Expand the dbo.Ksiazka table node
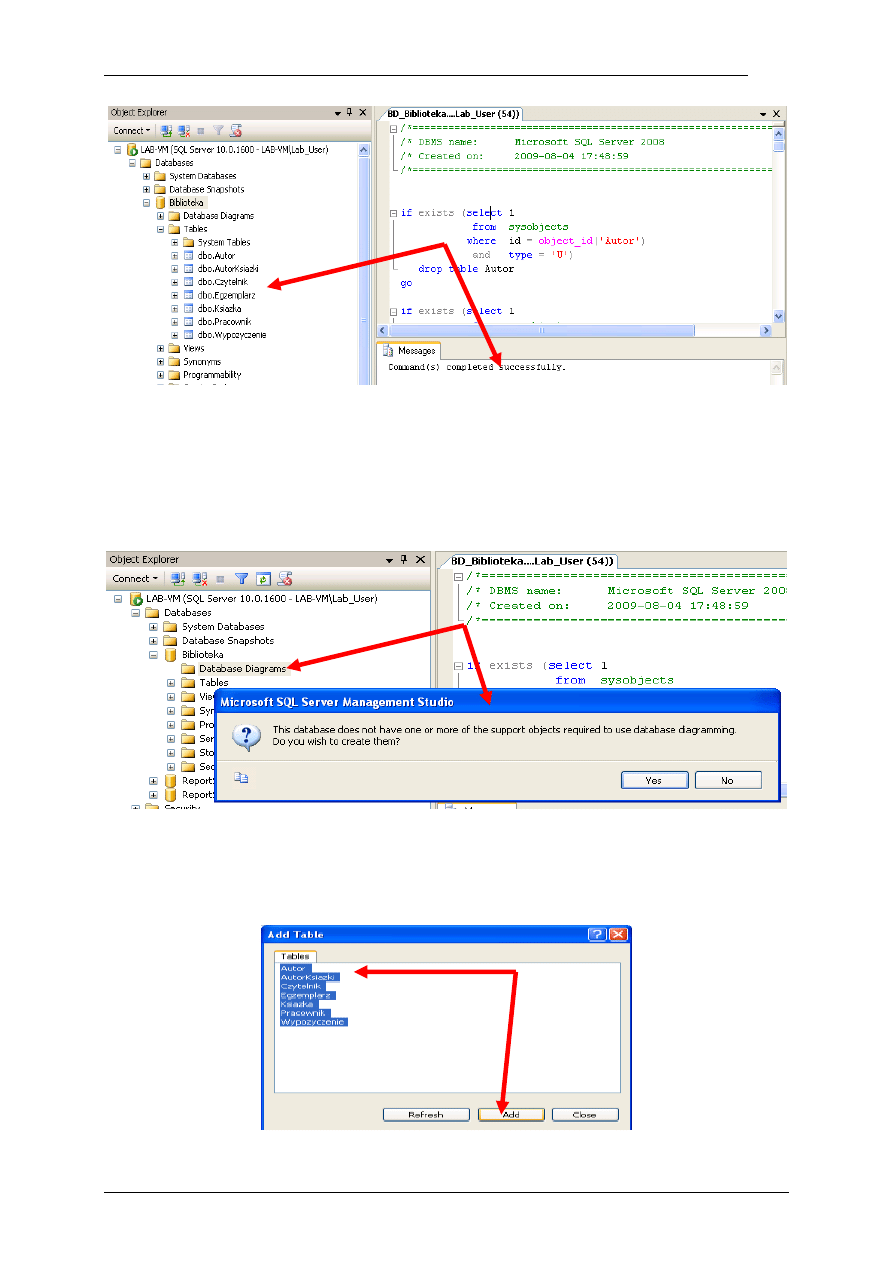This screenshot has width=893, height=1263. click(175, 309)
